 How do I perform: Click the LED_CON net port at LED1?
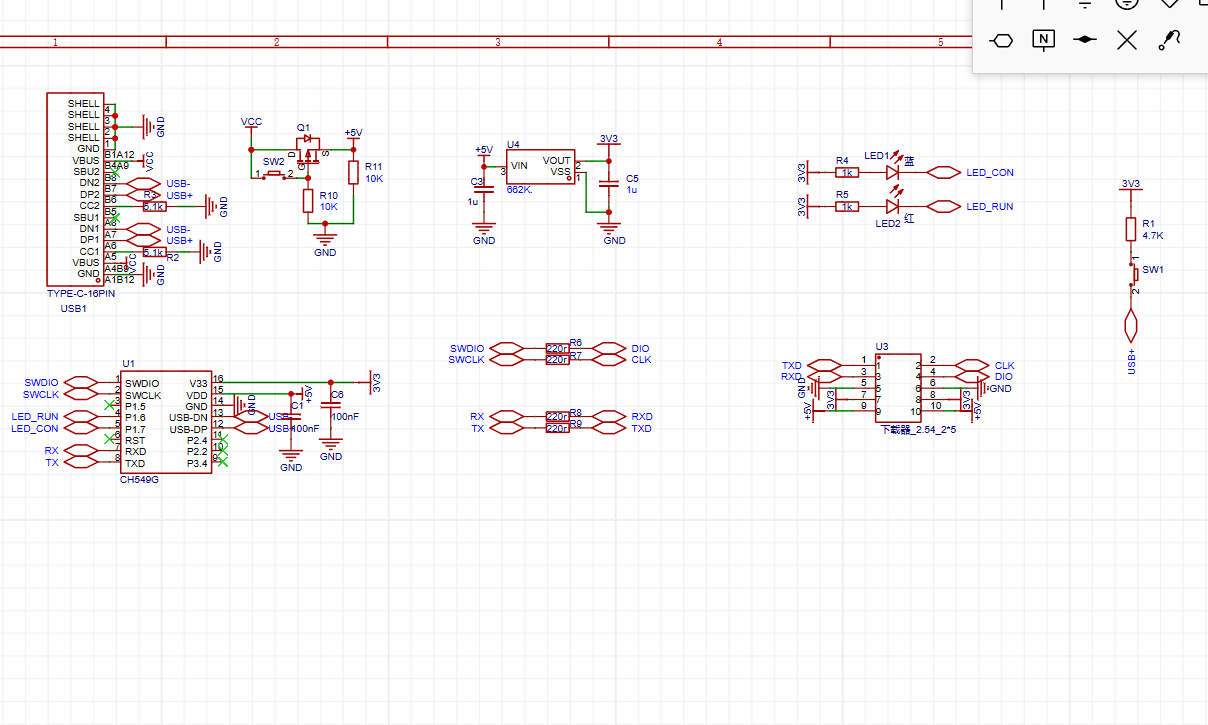(943, 172)
